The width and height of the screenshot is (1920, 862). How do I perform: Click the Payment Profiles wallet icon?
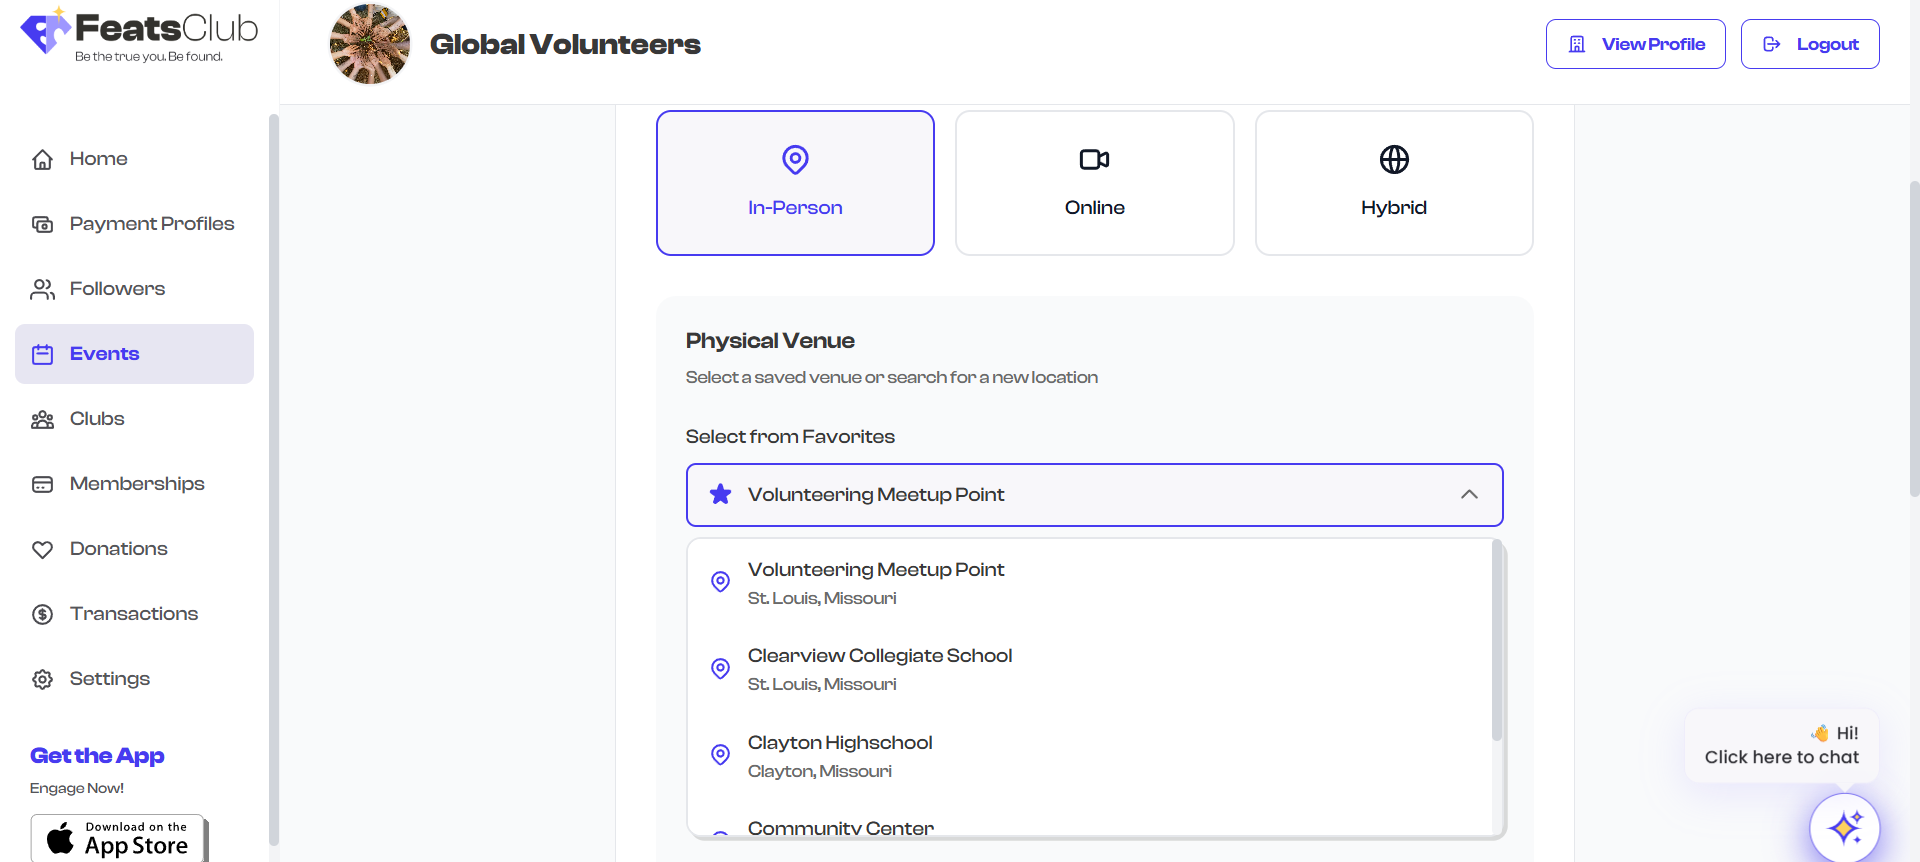point(42,224)
